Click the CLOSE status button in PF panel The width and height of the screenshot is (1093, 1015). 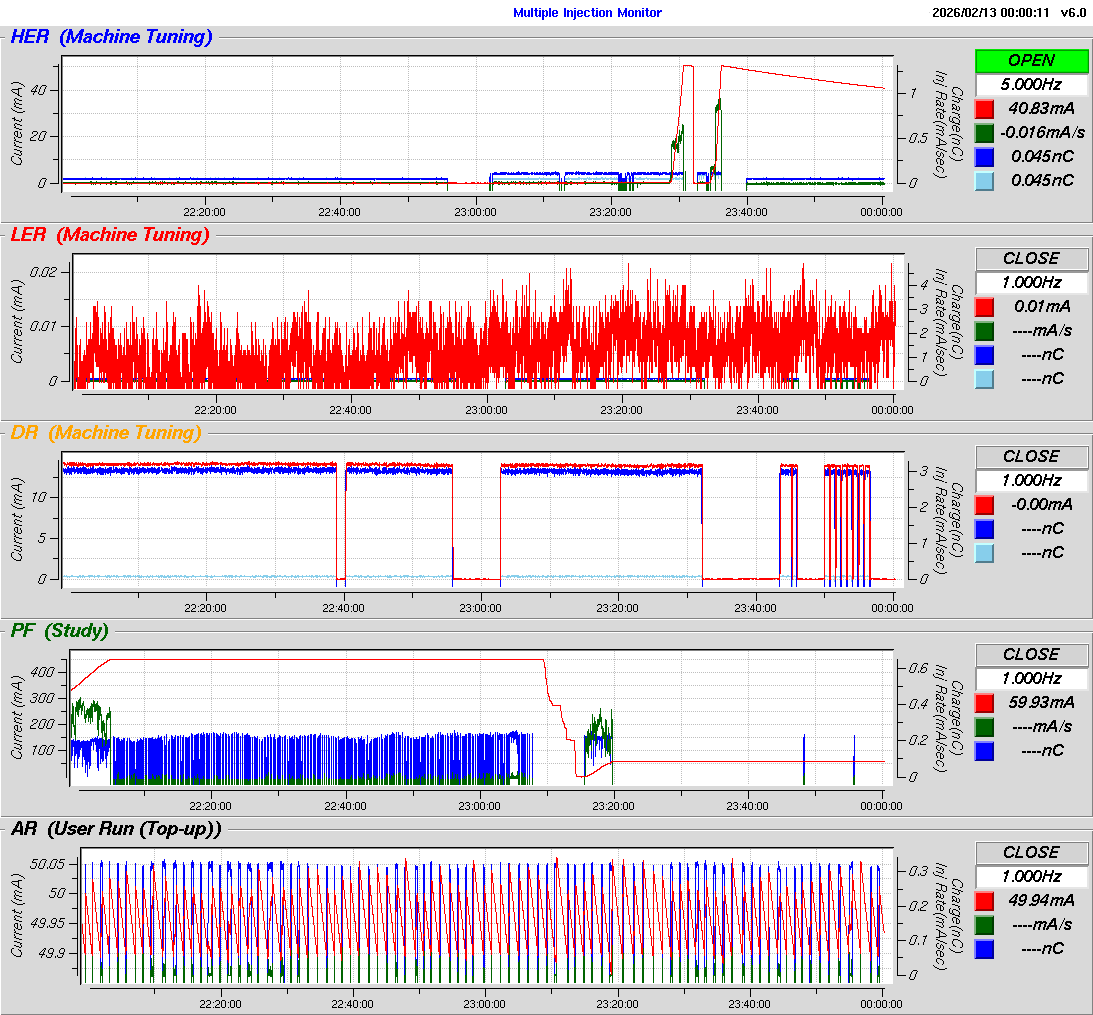coord(1031,654)
